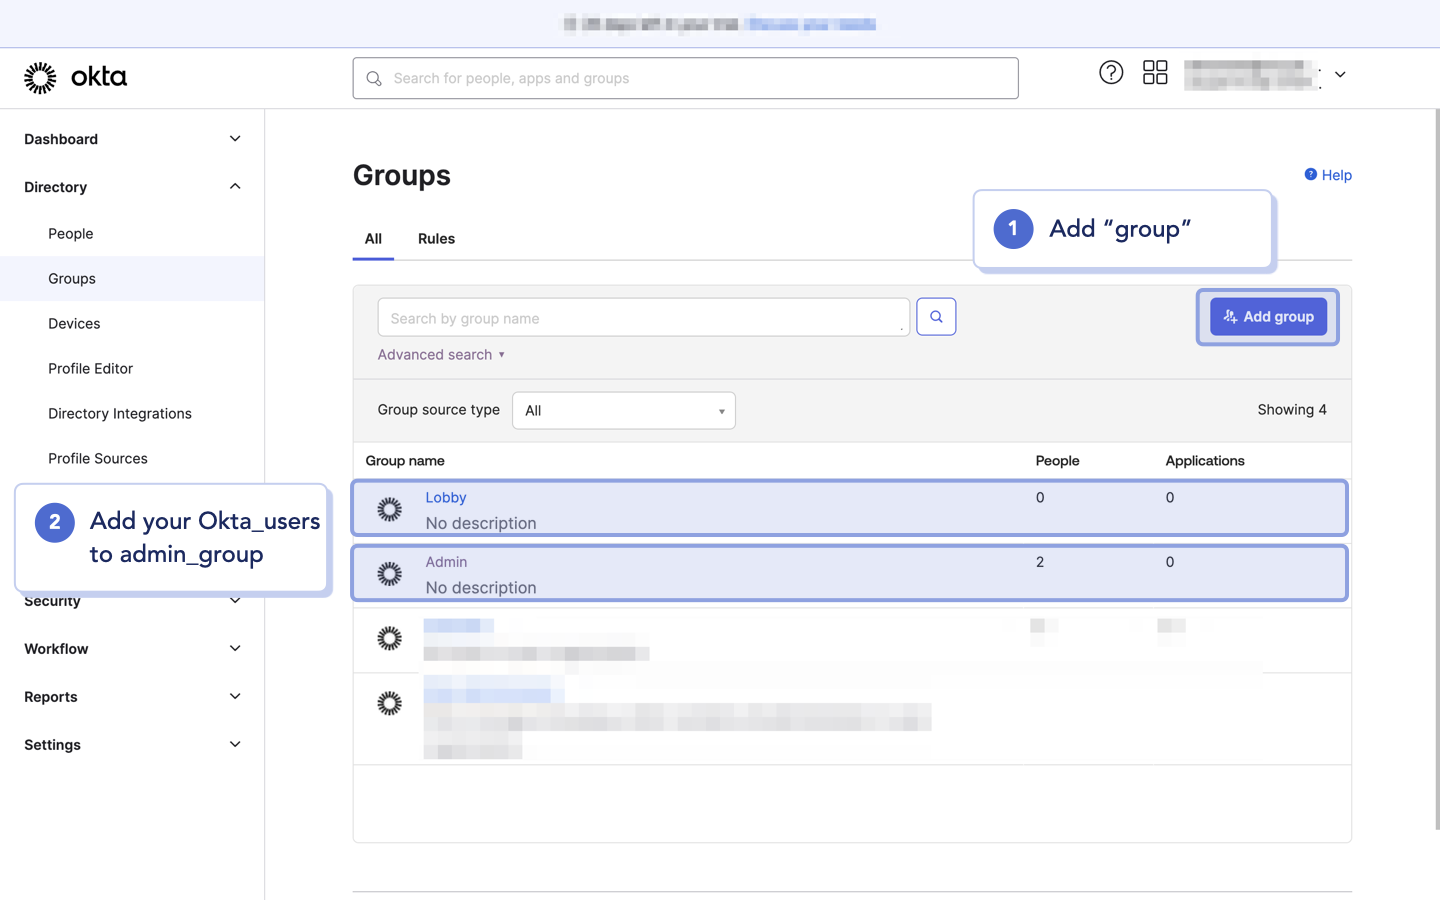Click the magnifier button next to group search
The height and width of the screenshot is (900, 1440).
[936, 316]
